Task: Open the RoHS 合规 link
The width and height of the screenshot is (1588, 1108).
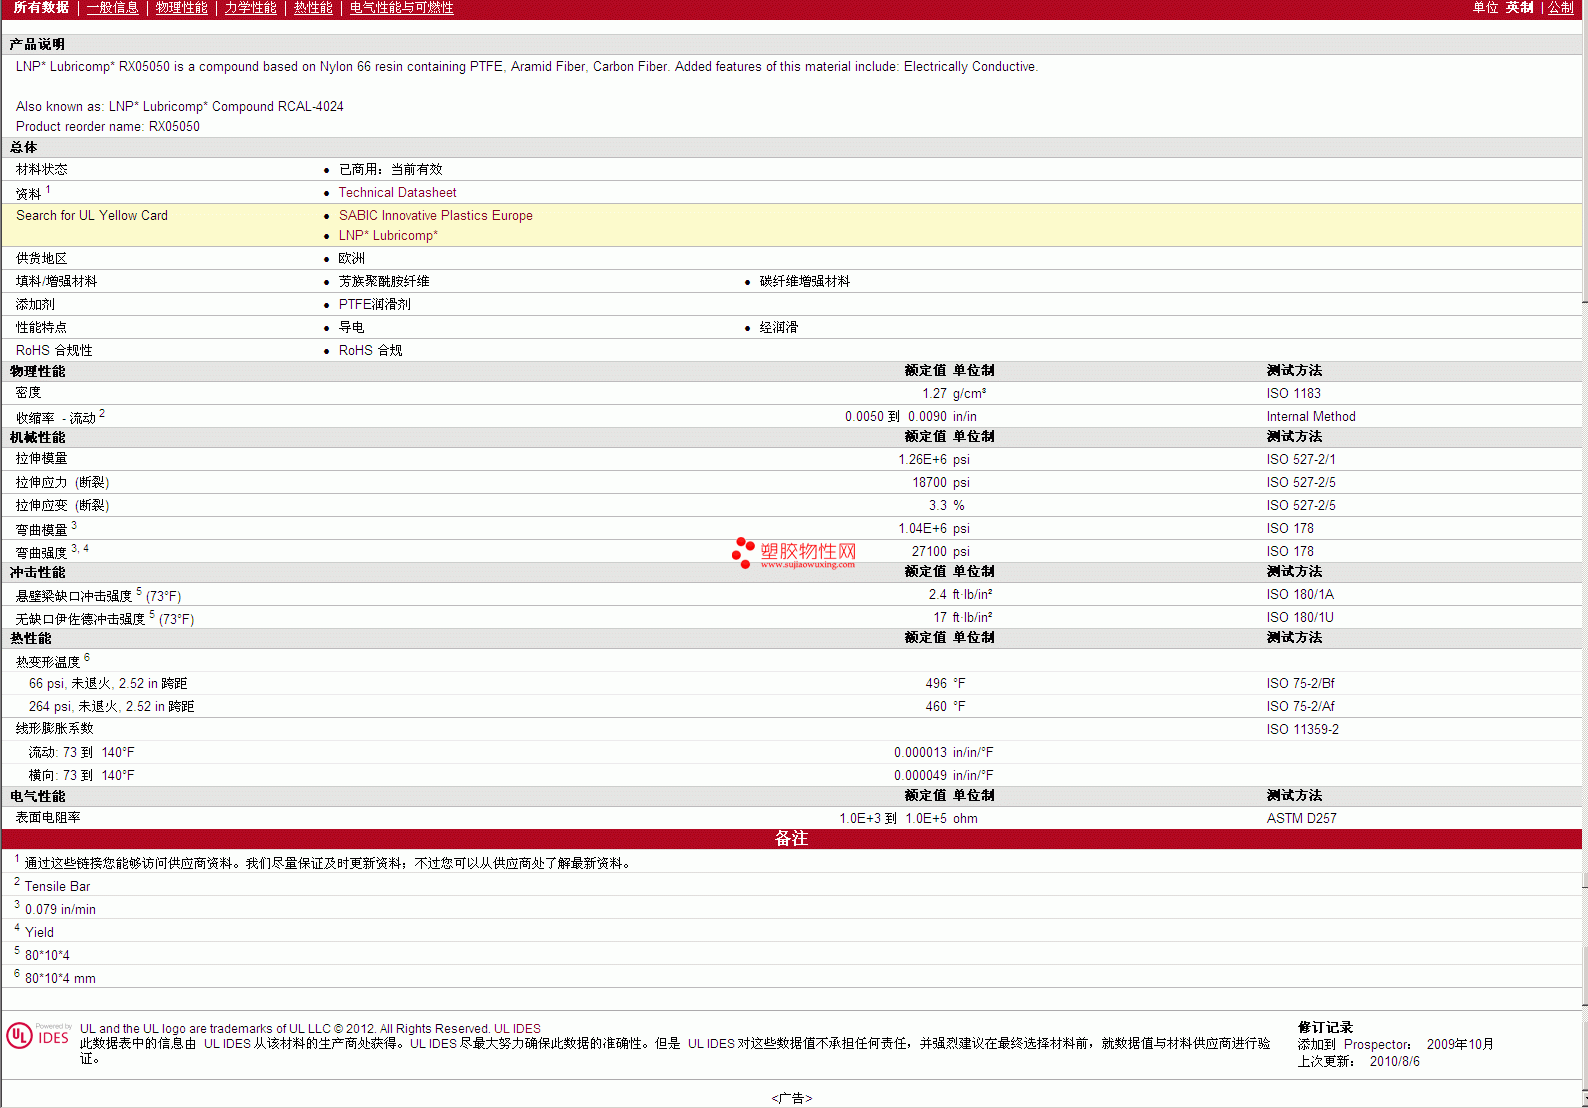Action: (370, 351)
